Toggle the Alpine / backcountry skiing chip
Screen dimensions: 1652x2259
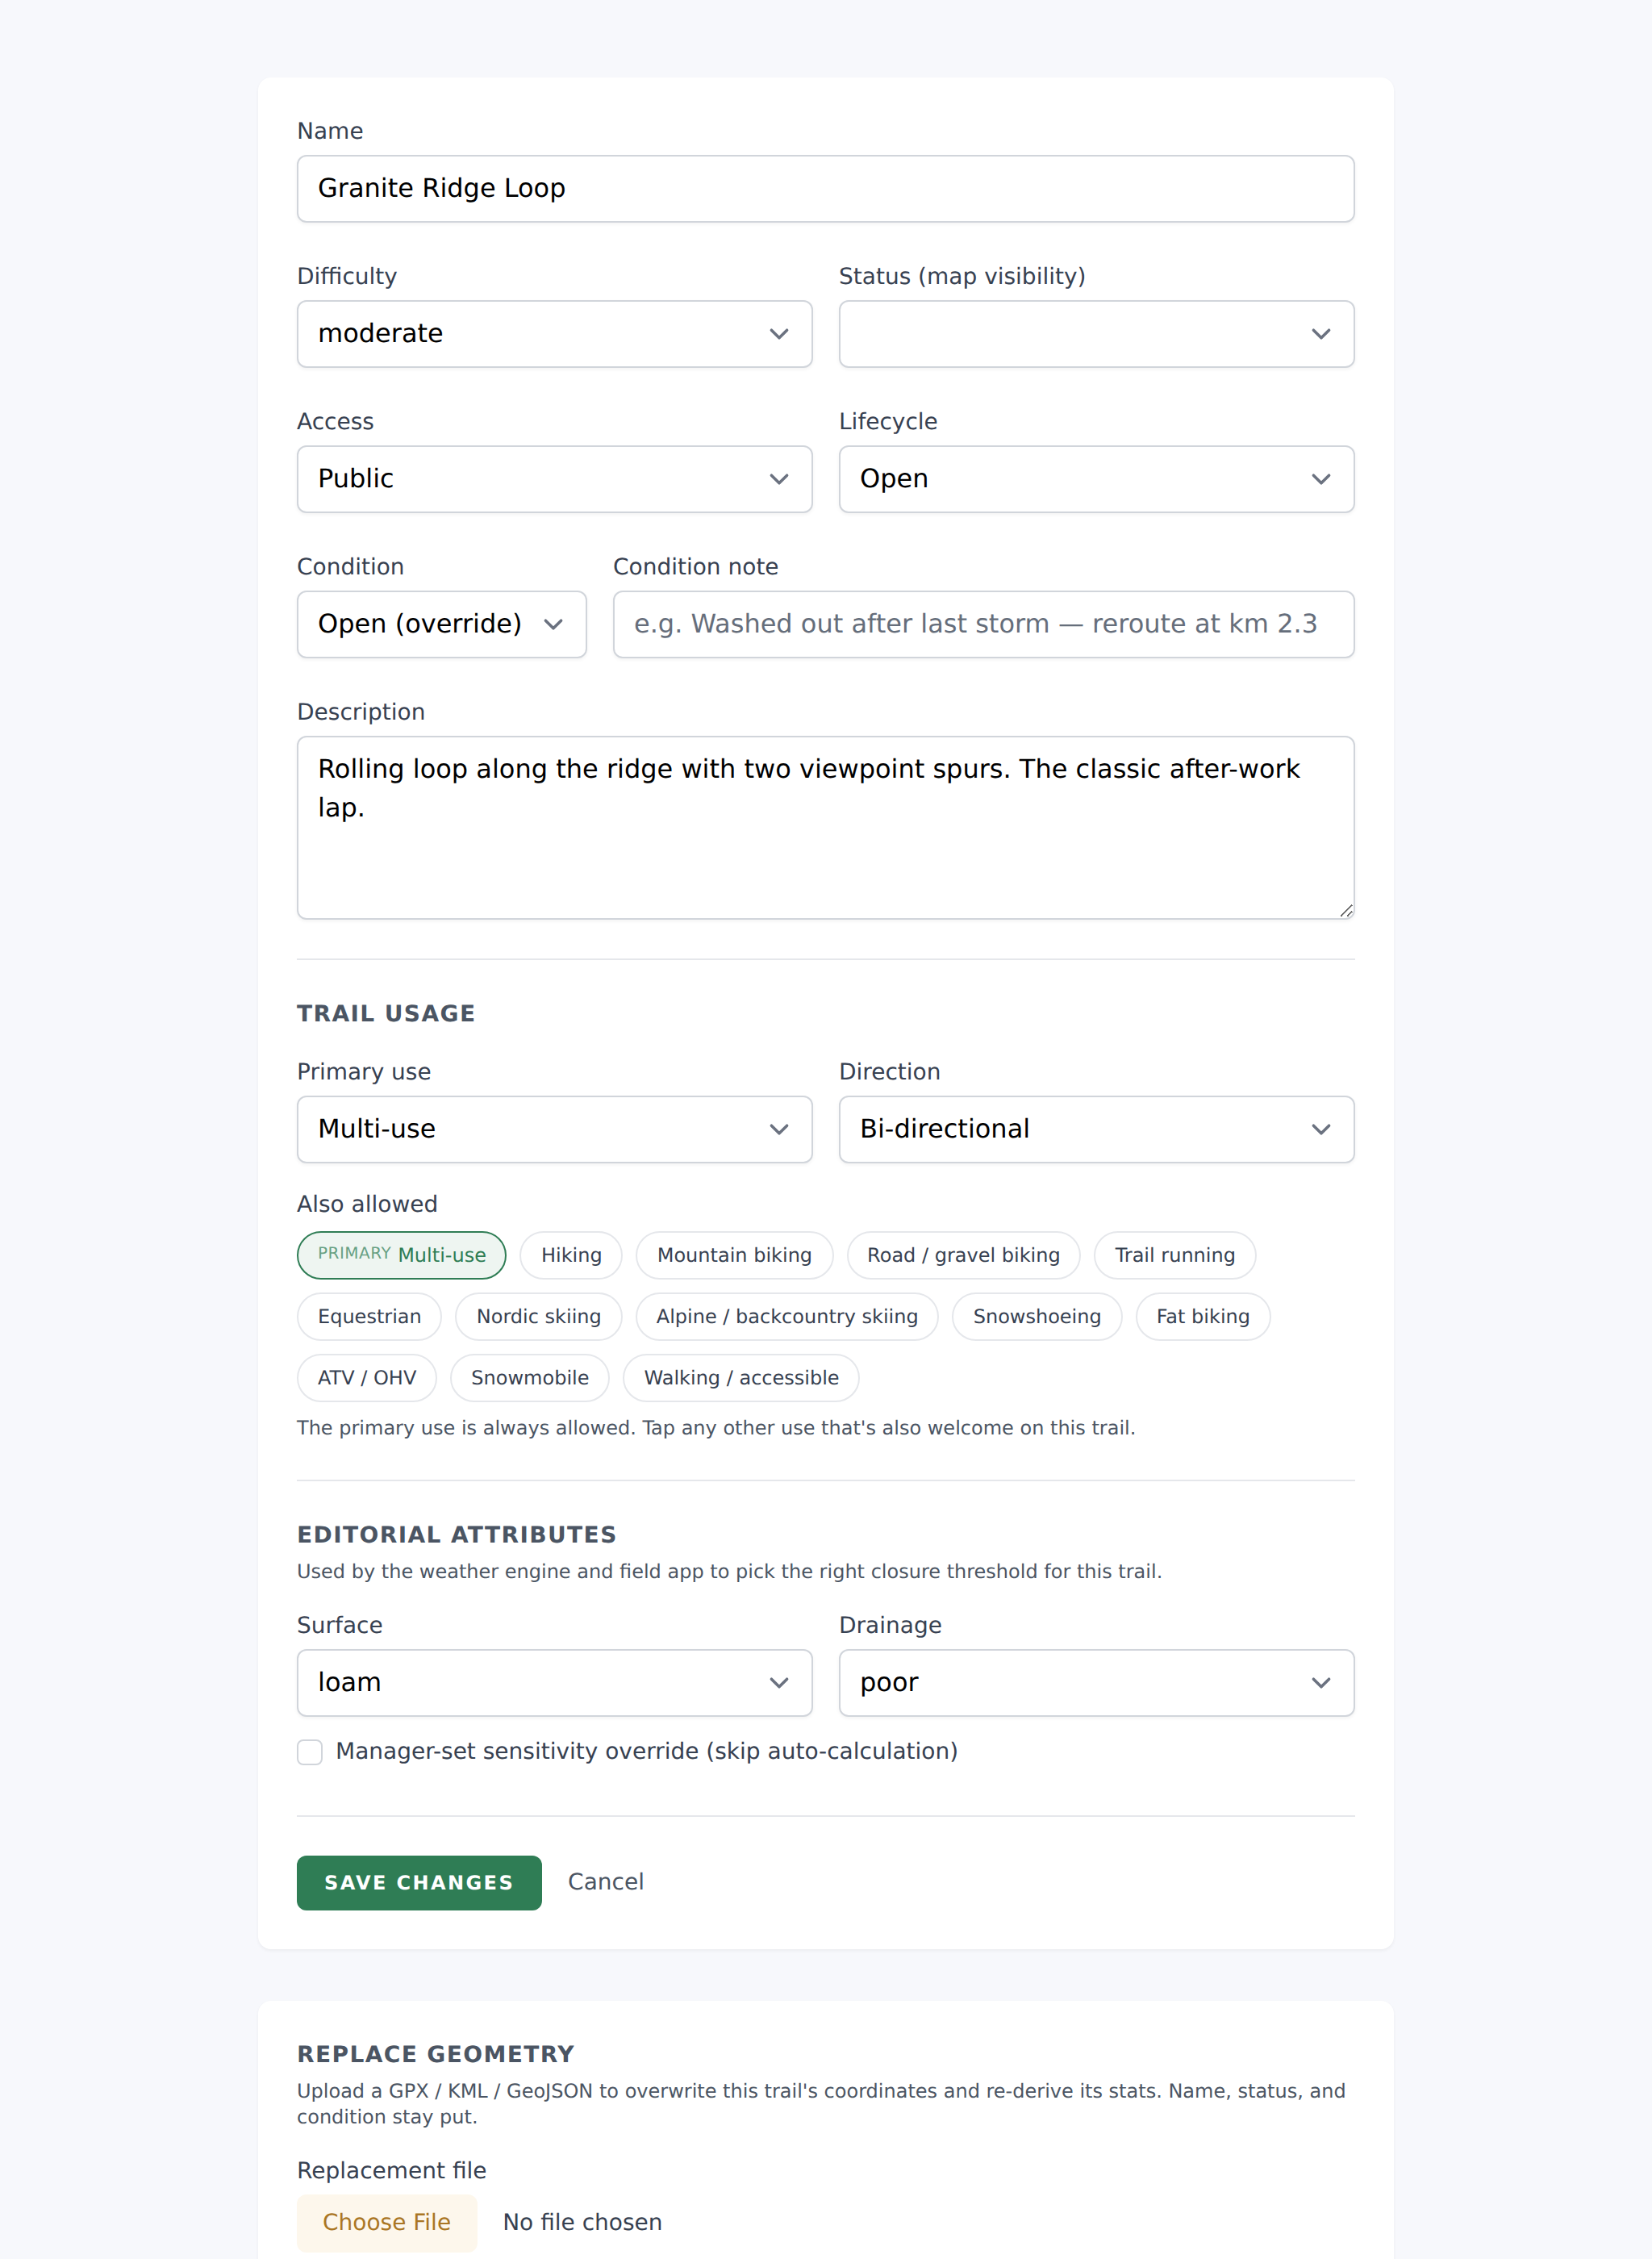[786, 1316]
